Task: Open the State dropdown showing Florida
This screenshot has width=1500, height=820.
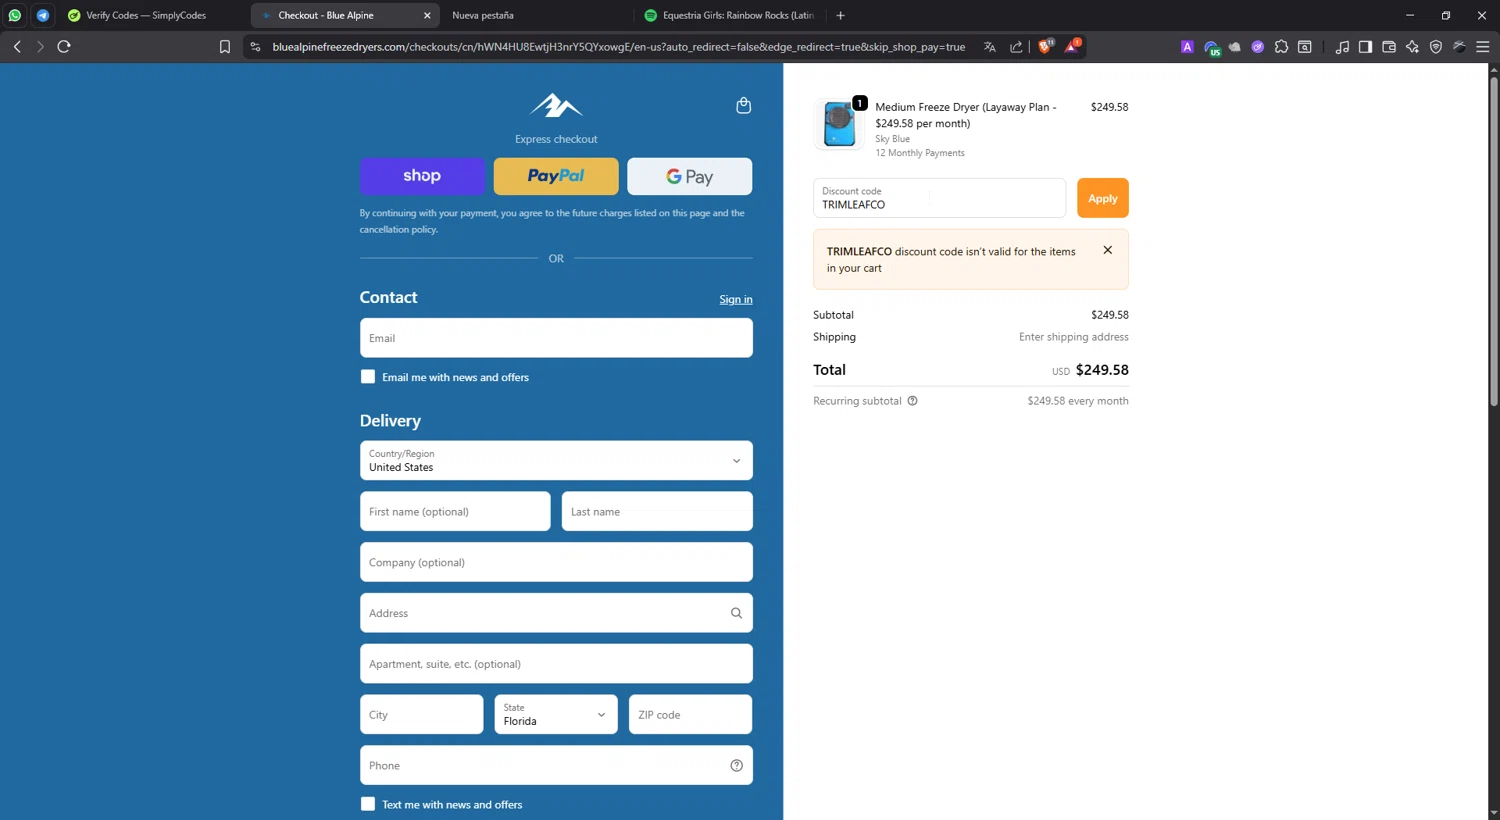Action: [x=556, y=715]
